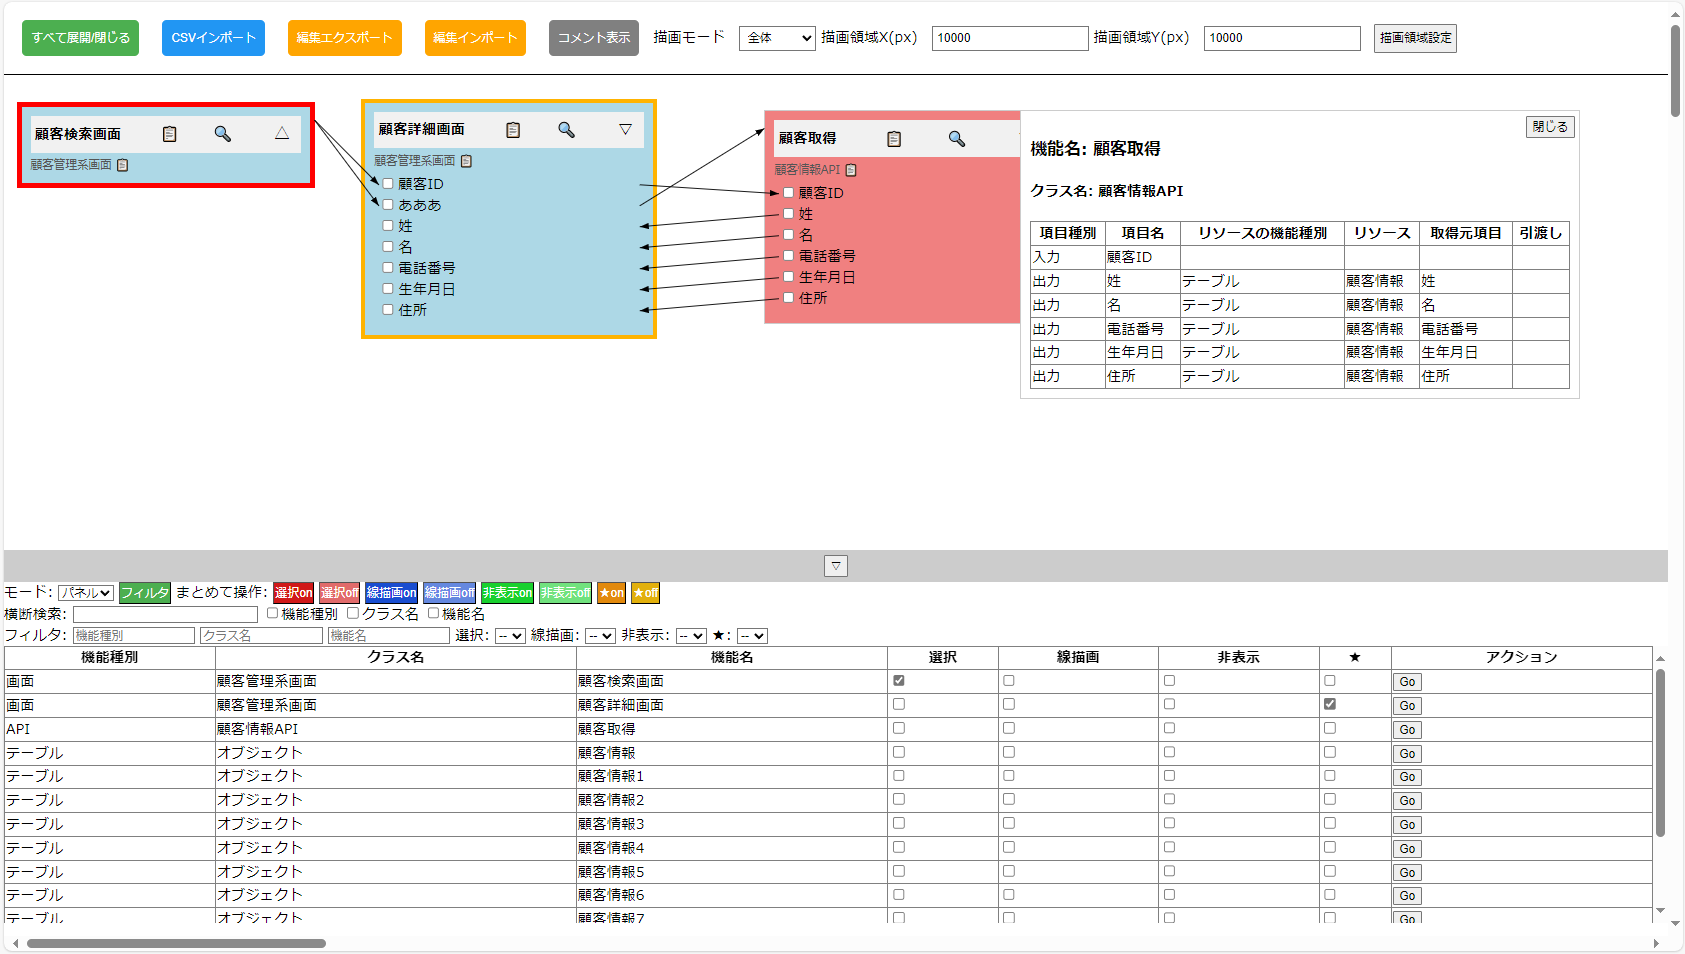The width and height of the screenshot is (1685, 954).
Task: Click the magnifier icon on 顧客検索画面 panel
Action: tap(223, 133)
